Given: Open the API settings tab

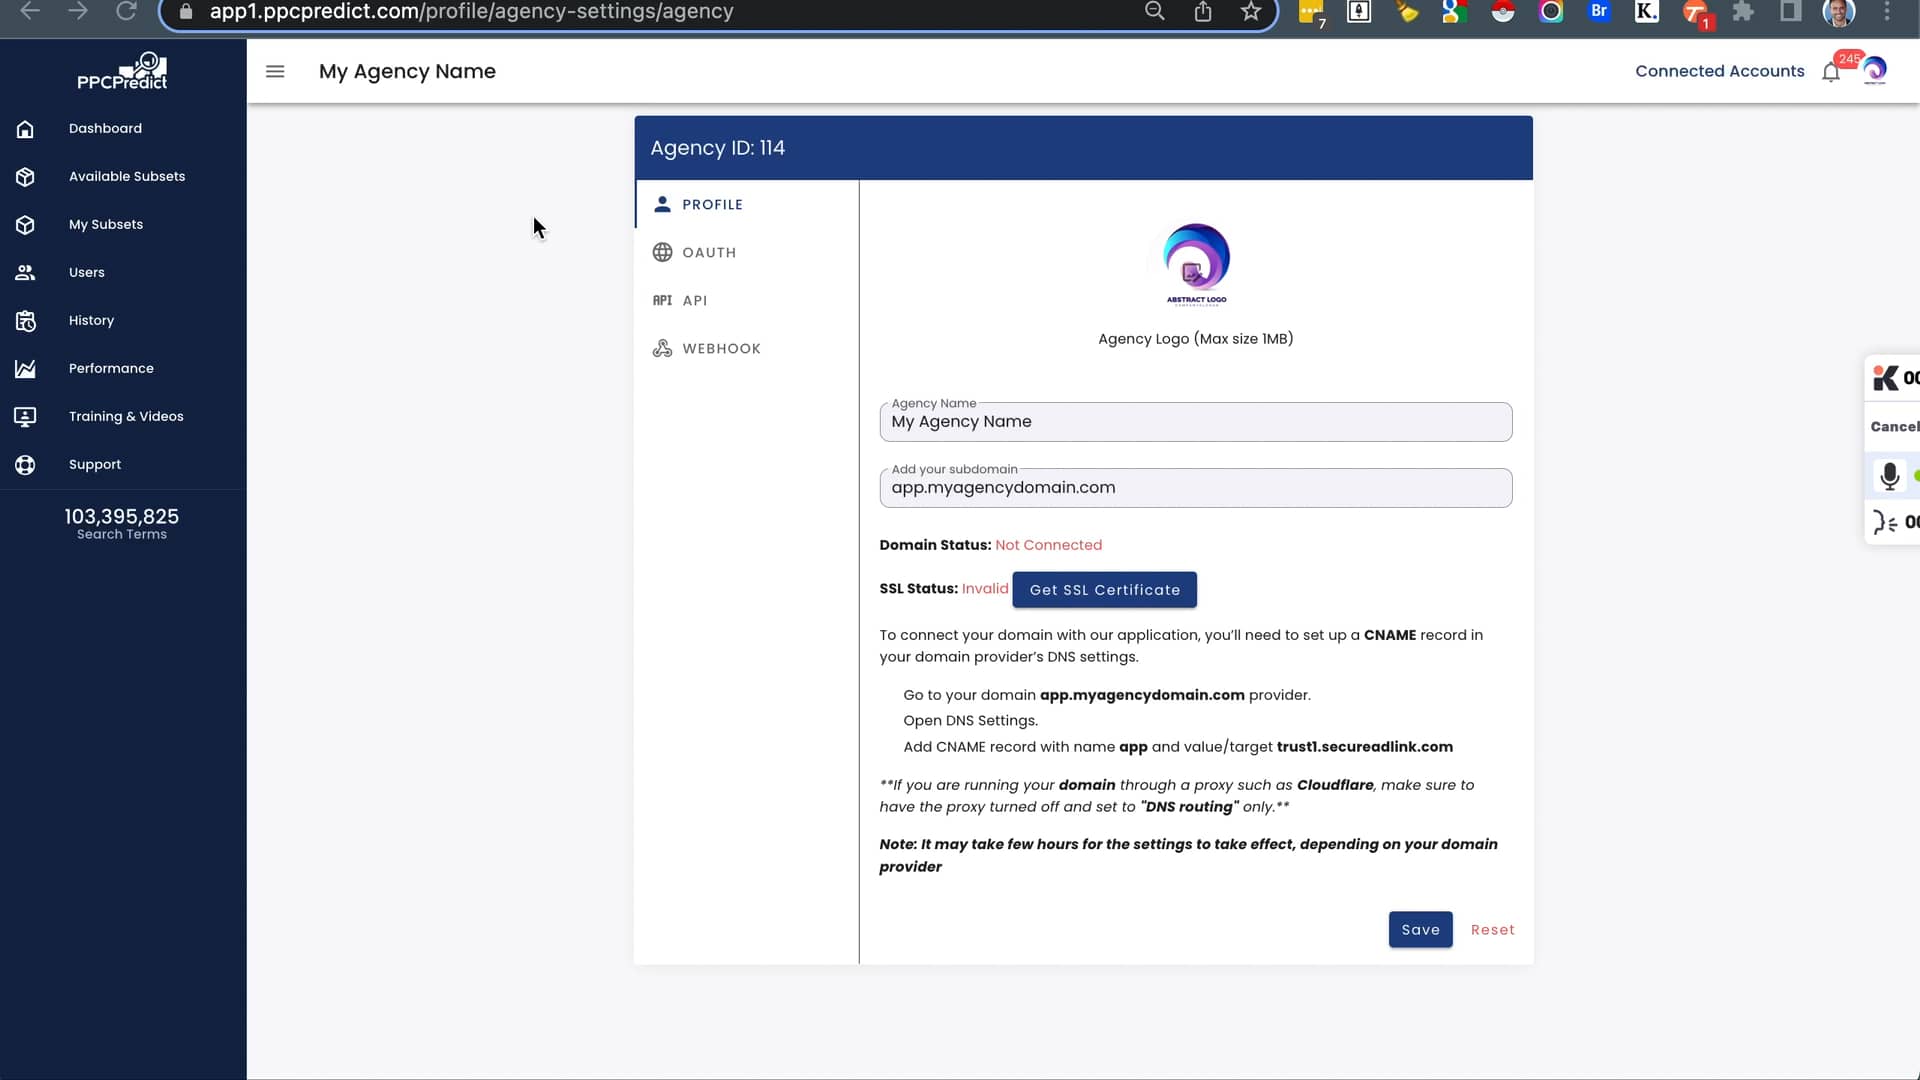Looking at the screenshot, I should [694, 300].
